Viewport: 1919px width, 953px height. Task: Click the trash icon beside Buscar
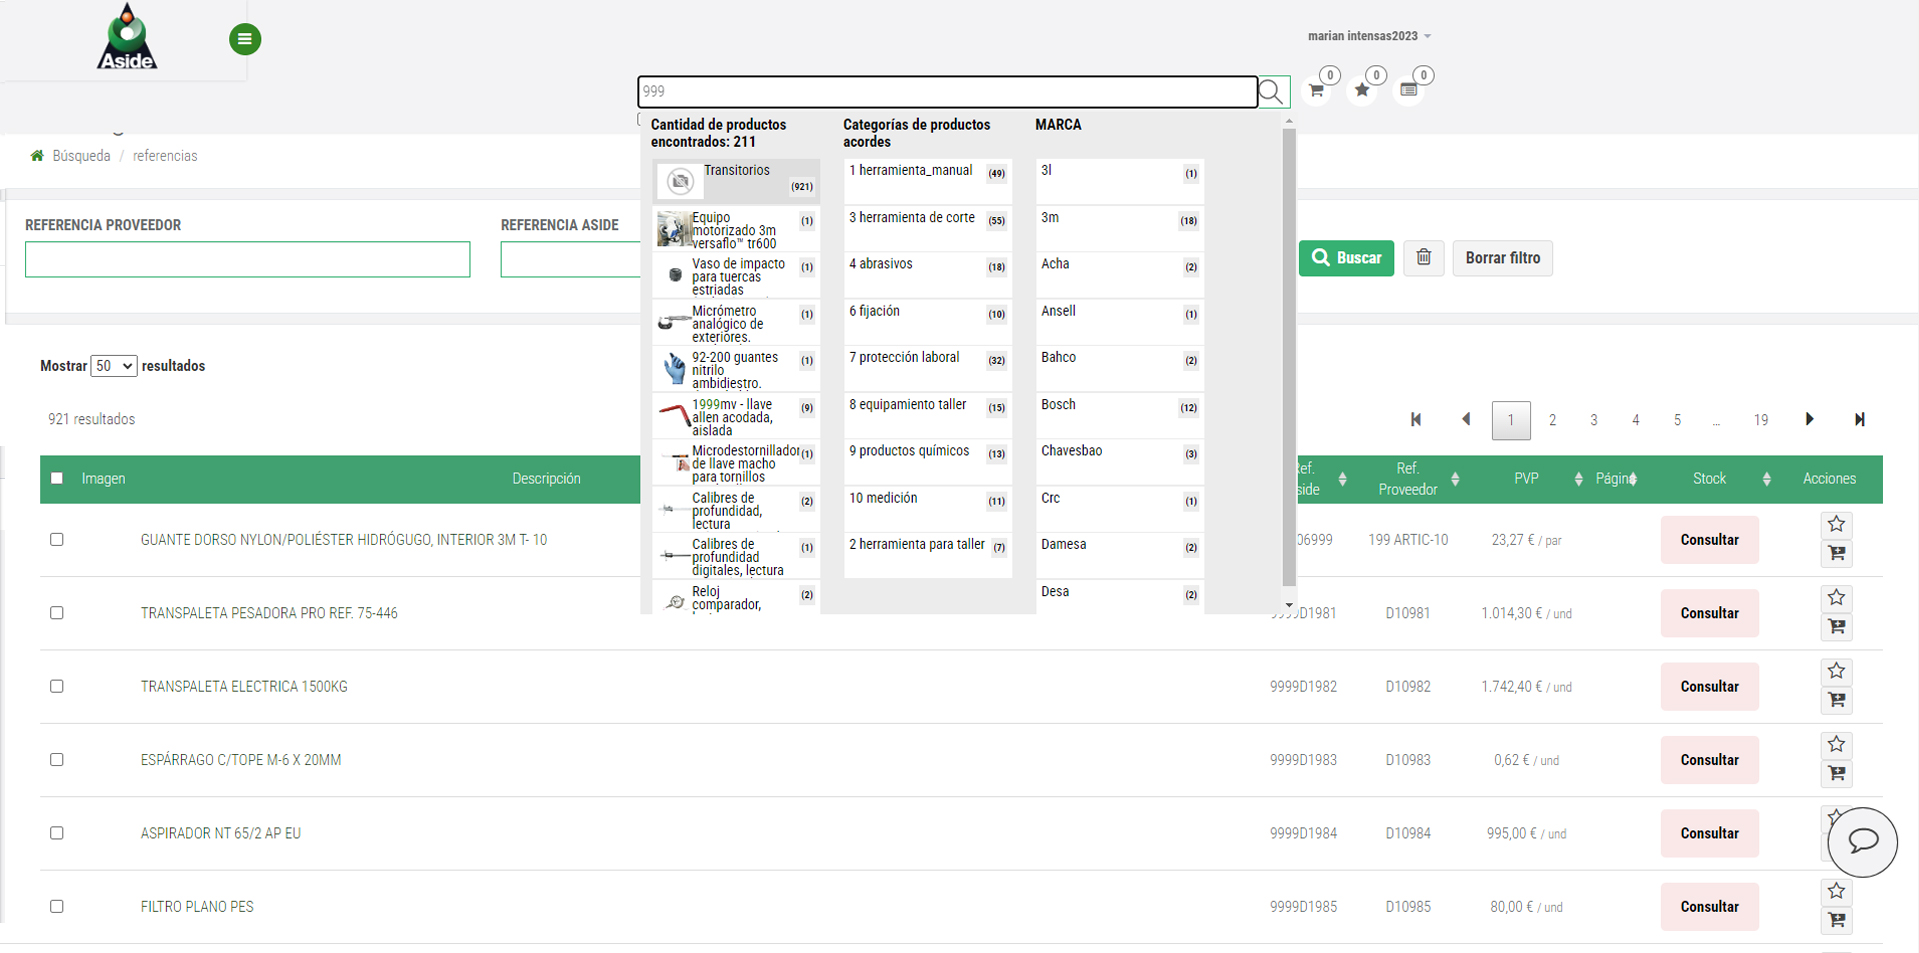click(1423, 258)
